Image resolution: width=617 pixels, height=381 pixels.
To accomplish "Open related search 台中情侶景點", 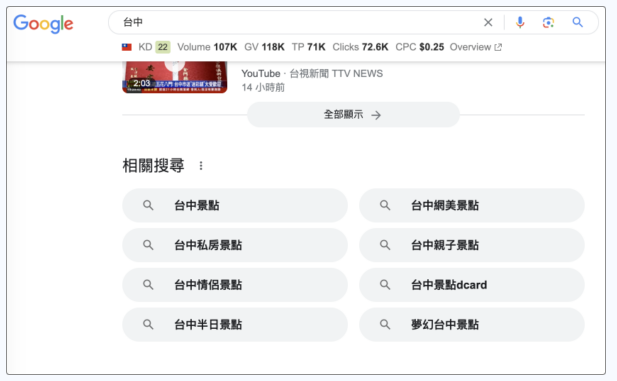I will tap(235, 285).
